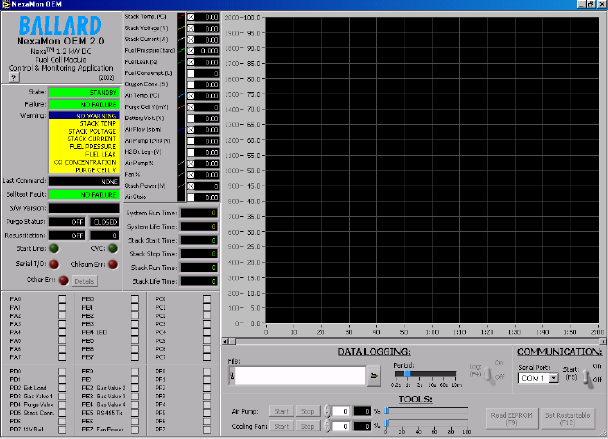Screen dimensions: 608x439
Task: Click the Stack Life Time value
Action: tap(199, 282)
